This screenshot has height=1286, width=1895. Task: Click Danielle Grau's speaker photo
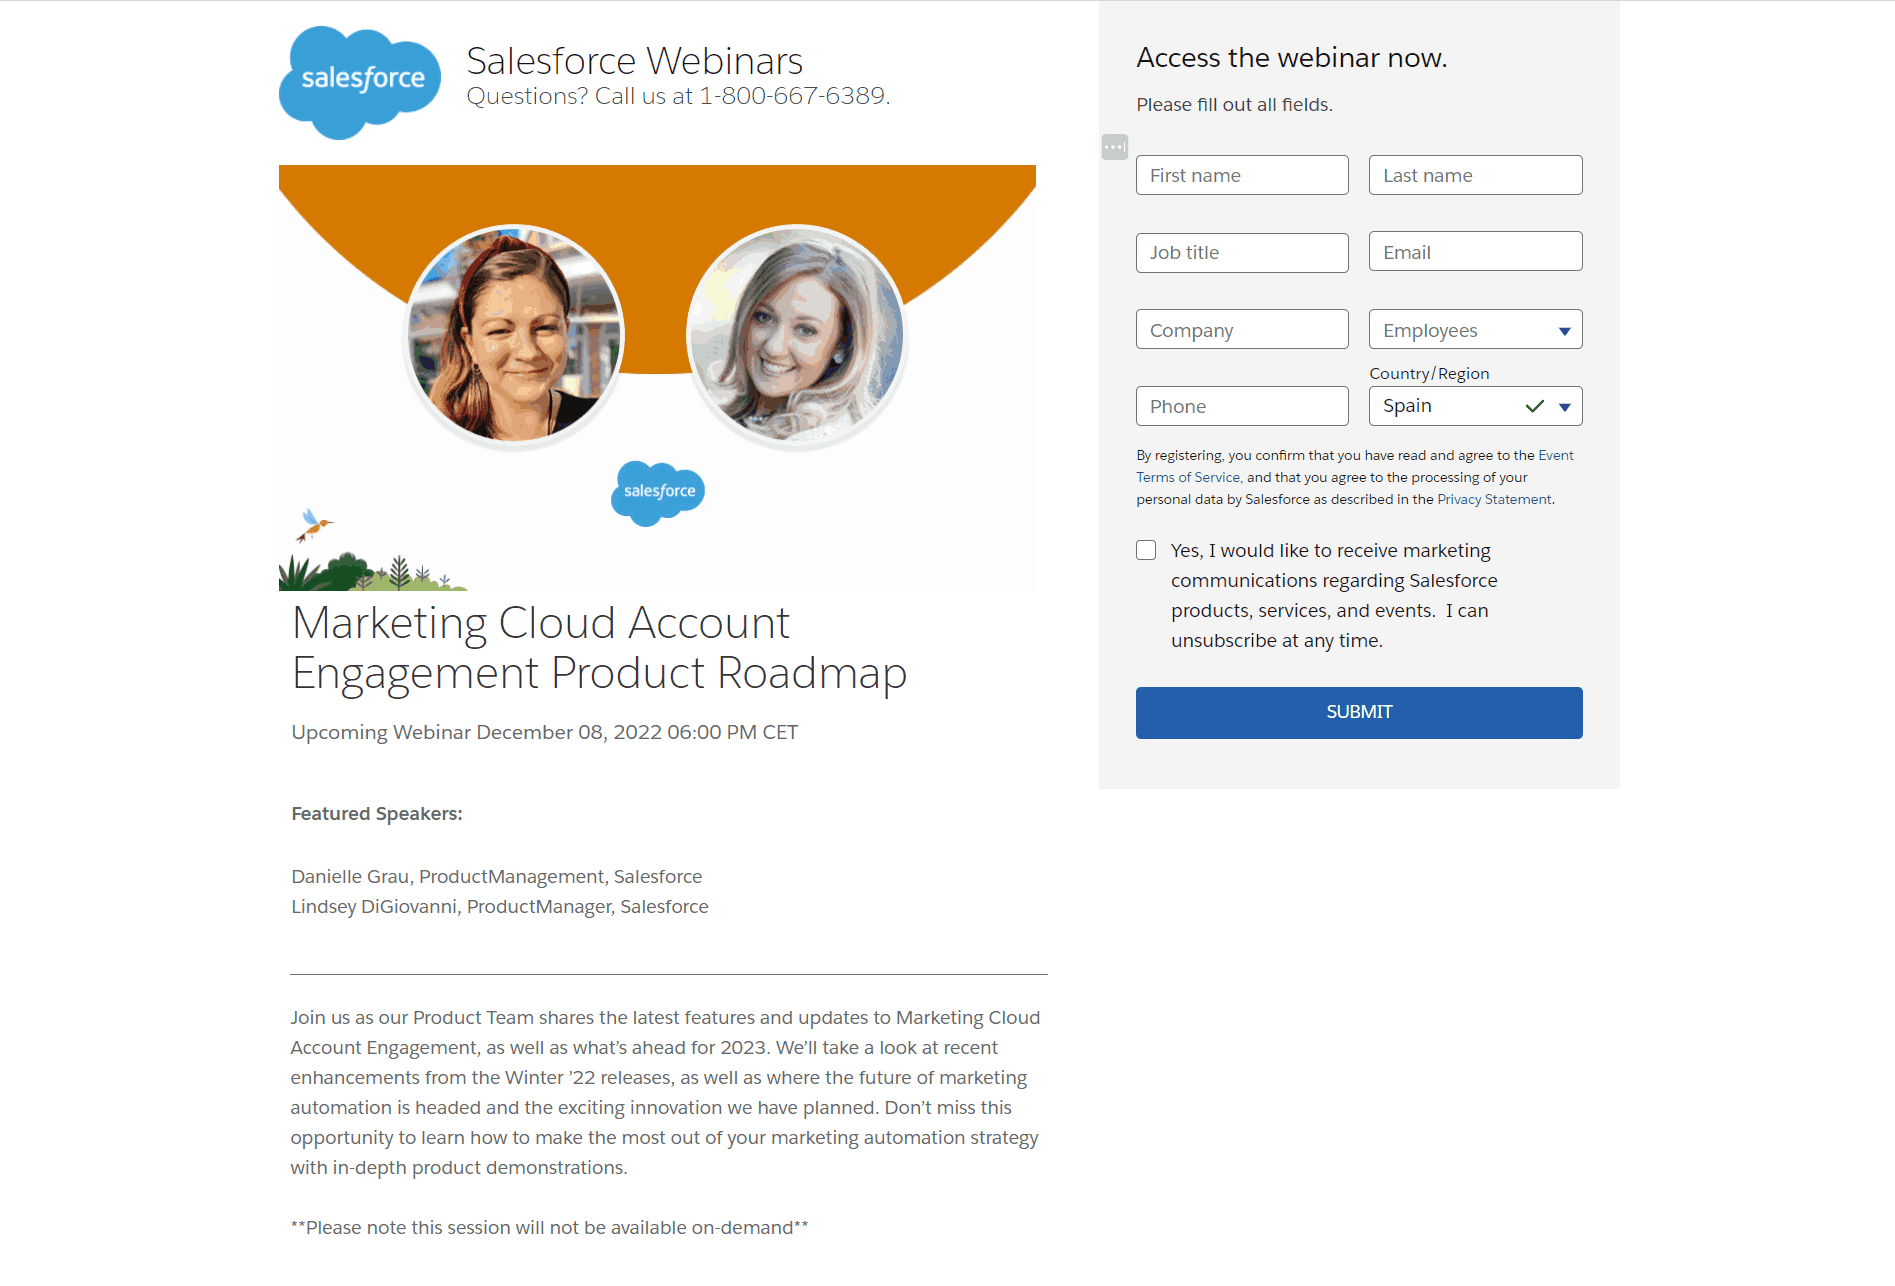[516, 334]
